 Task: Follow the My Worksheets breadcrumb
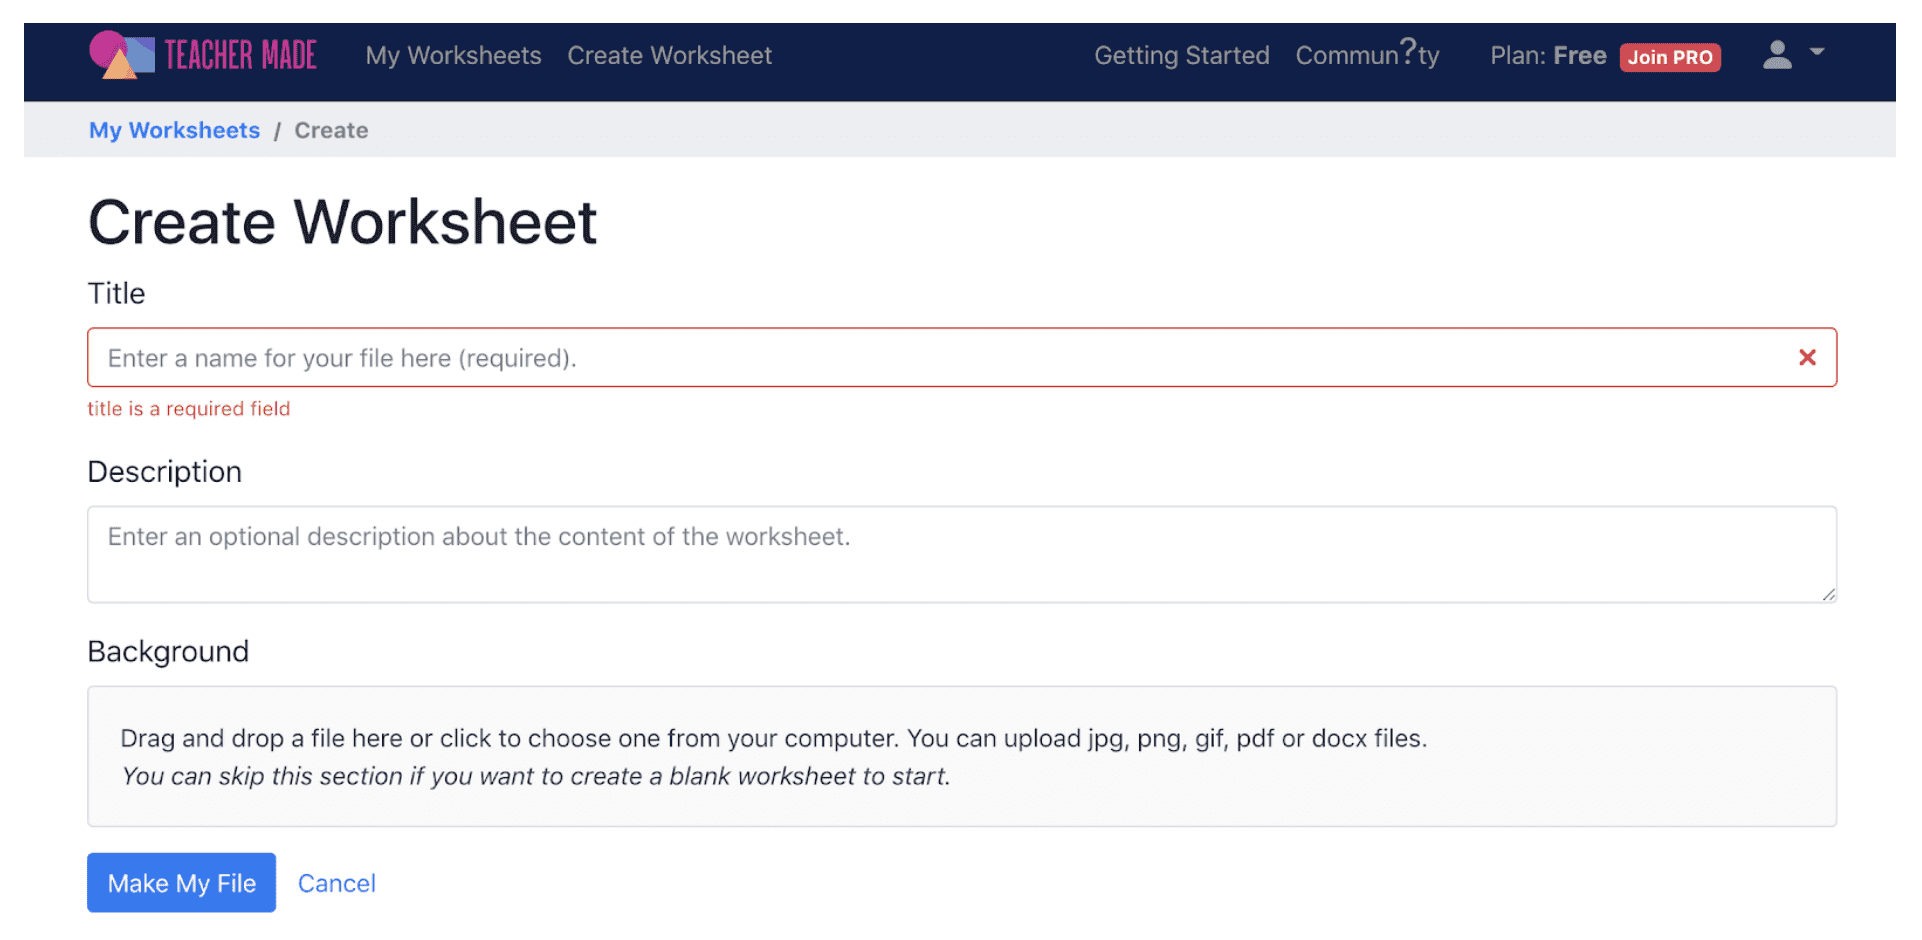coord(174,130)
